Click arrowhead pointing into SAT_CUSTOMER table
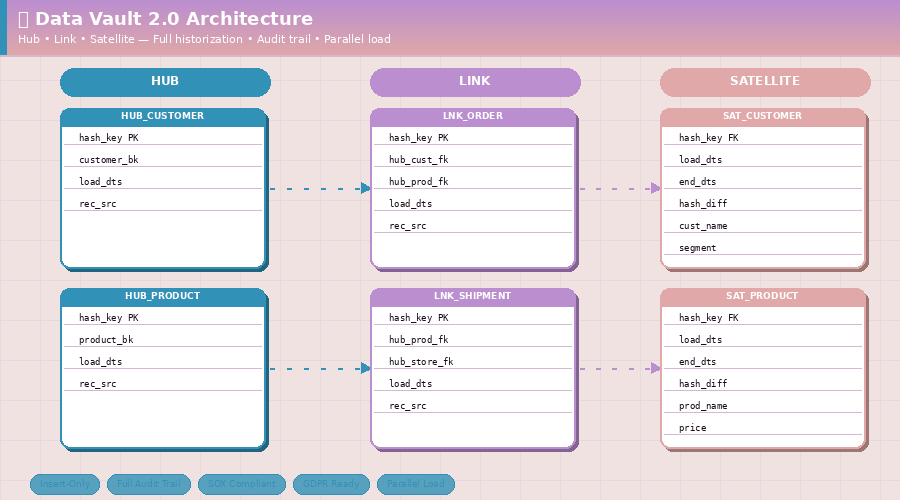 point(656,188)
